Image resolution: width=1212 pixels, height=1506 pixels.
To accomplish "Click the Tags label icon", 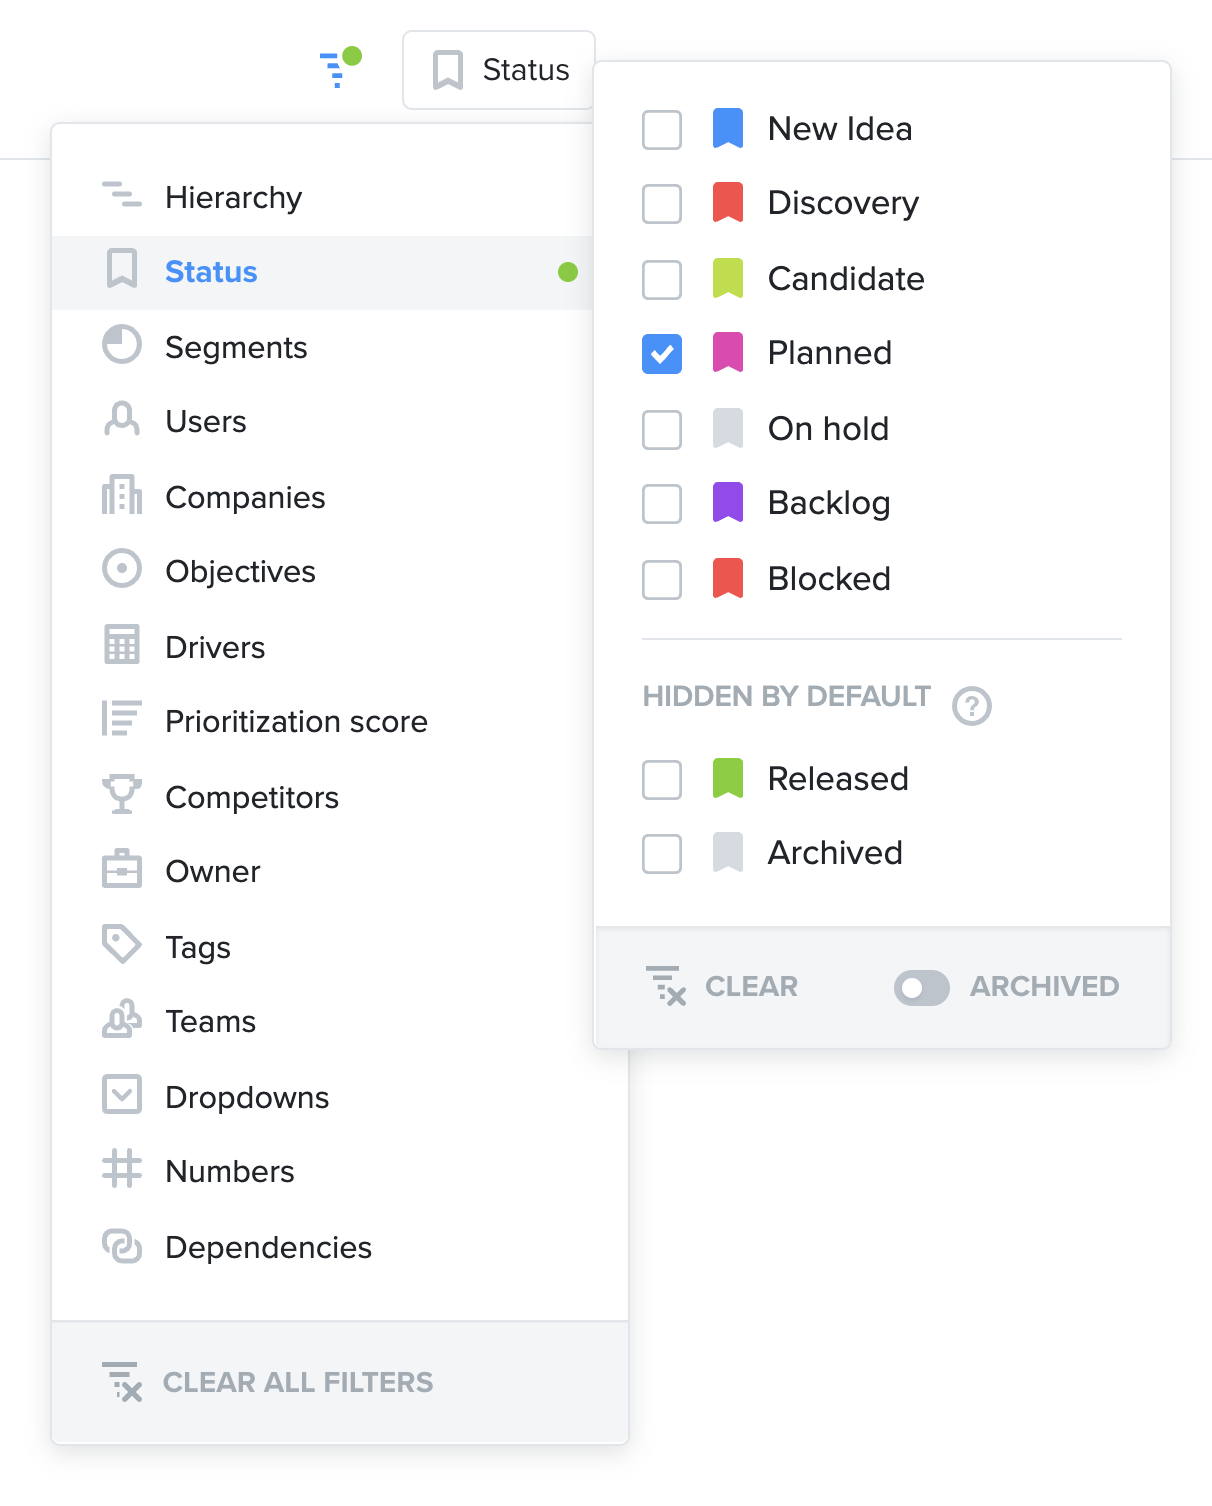I will point(122,945).
